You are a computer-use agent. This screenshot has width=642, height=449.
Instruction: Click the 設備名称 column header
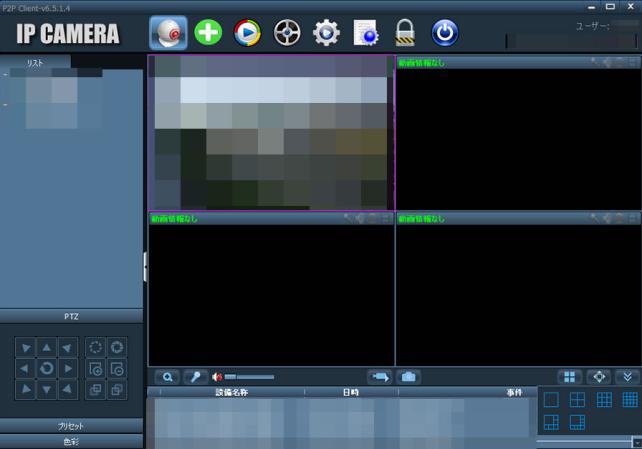click(x=232, y=393)
